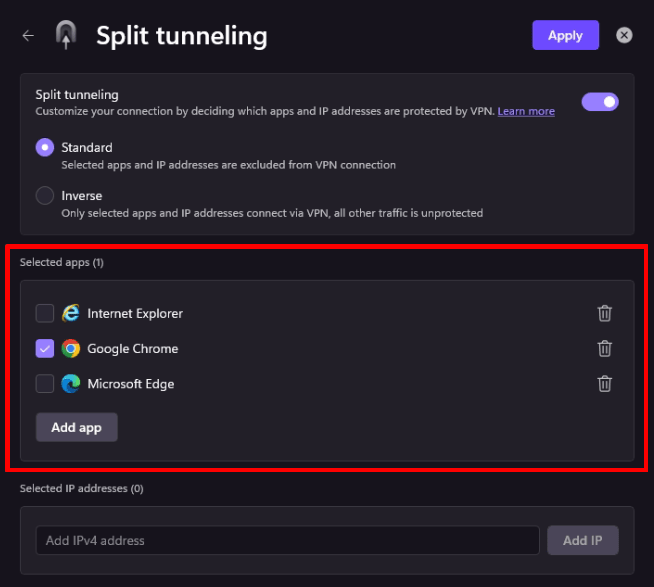Viewport: 654px width, 587px height.
Task: Check the Internet Explorer checkbox
Action: (45, 313)
